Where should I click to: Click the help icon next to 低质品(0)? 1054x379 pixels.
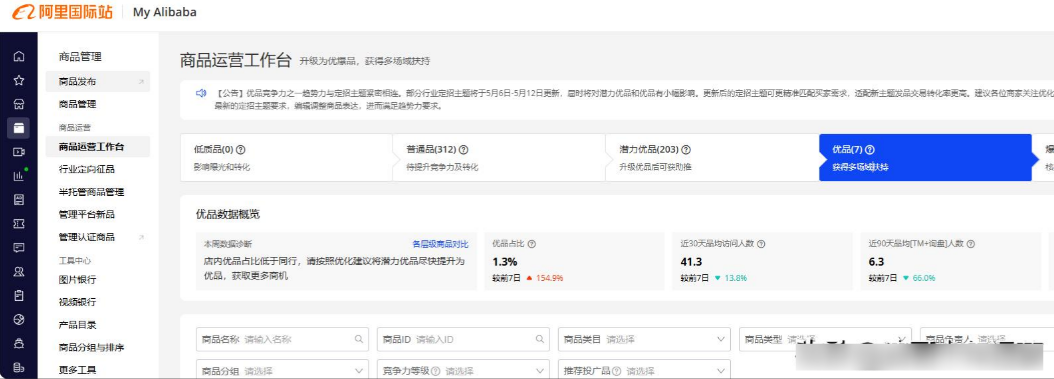click(x=241, y=150)
